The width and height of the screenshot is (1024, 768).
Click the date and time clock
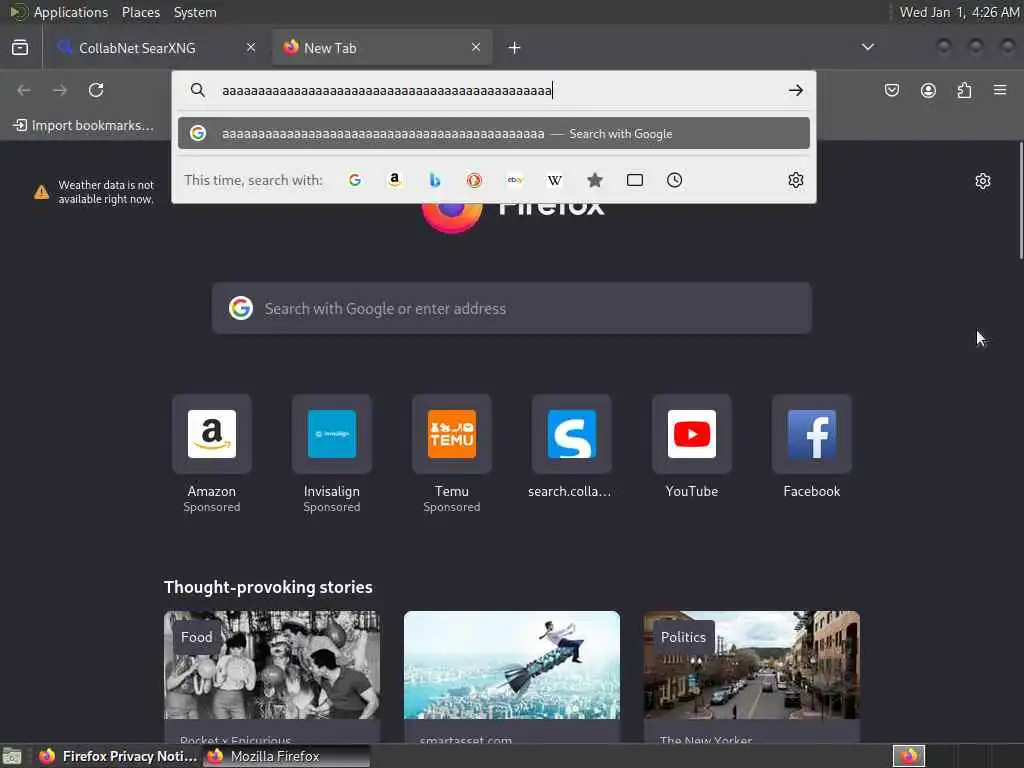pyautogui.click(x=959, y=12)
